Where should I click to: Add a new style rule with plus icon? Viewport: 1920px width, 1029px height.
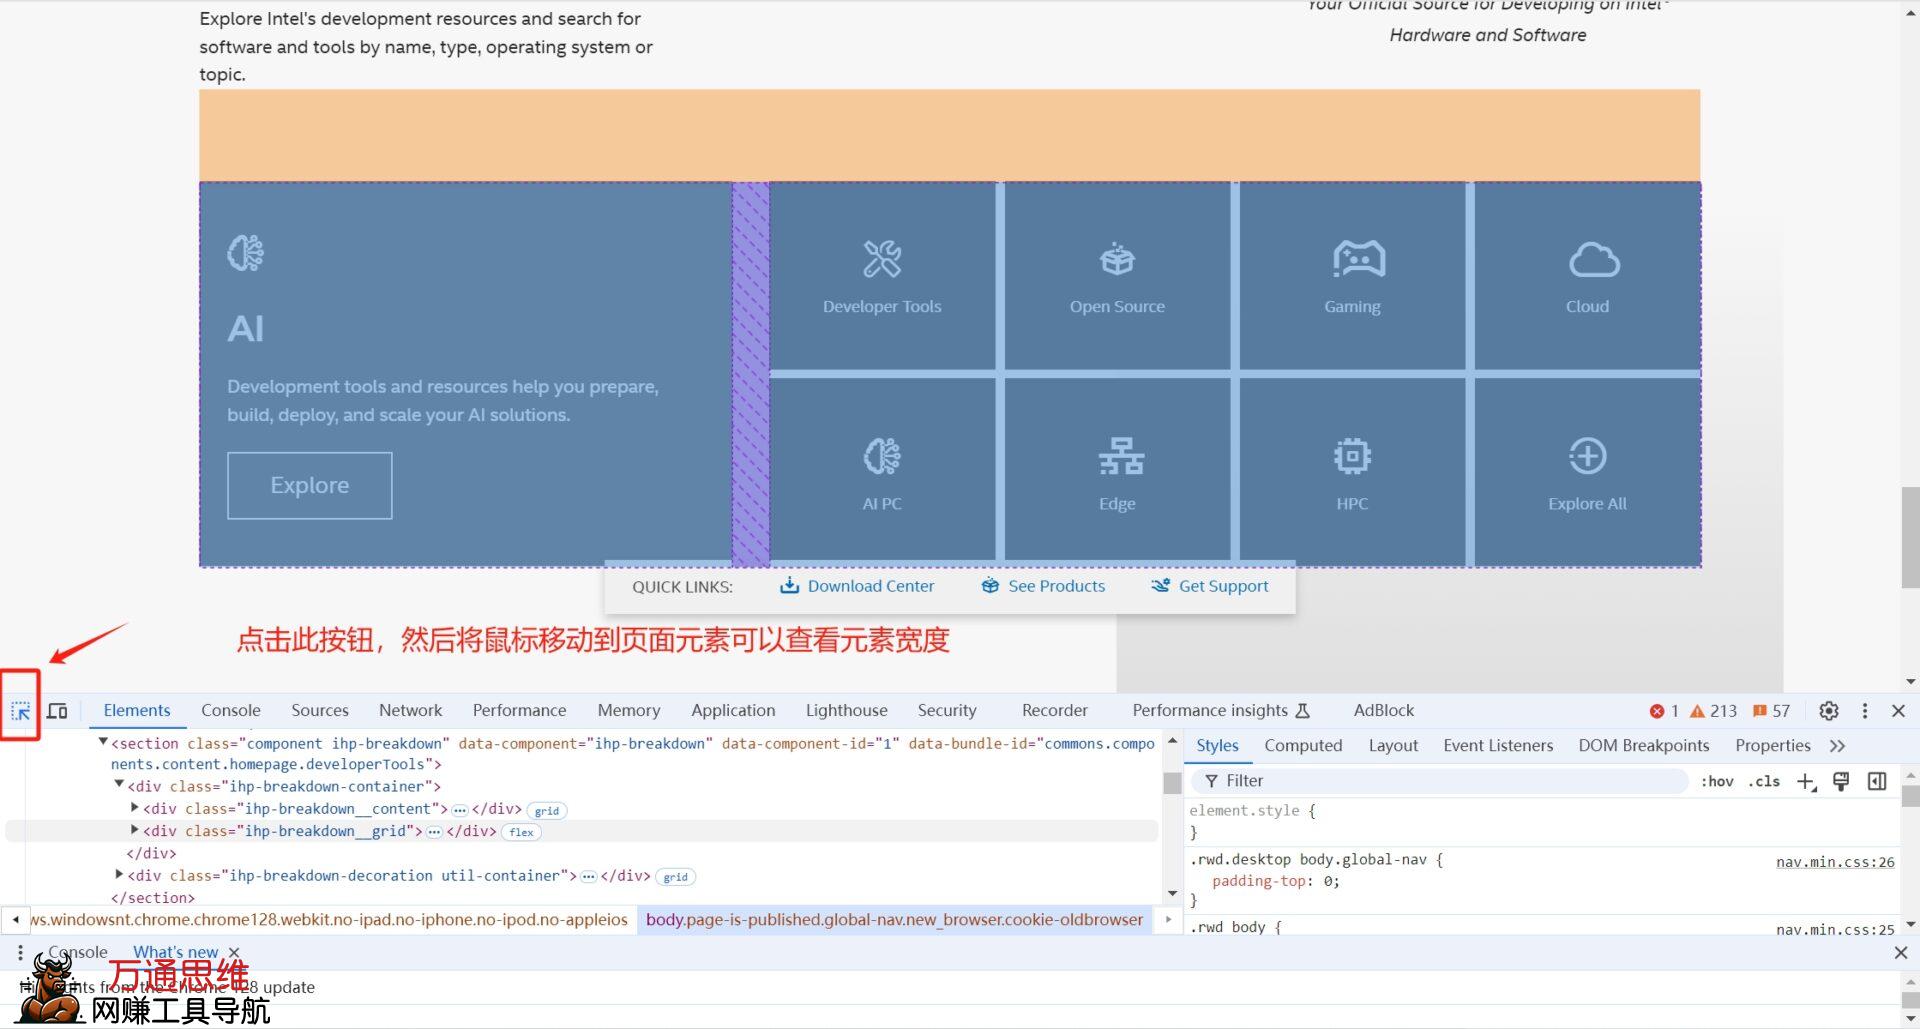pyautogui.click(x=1805, y=781)
